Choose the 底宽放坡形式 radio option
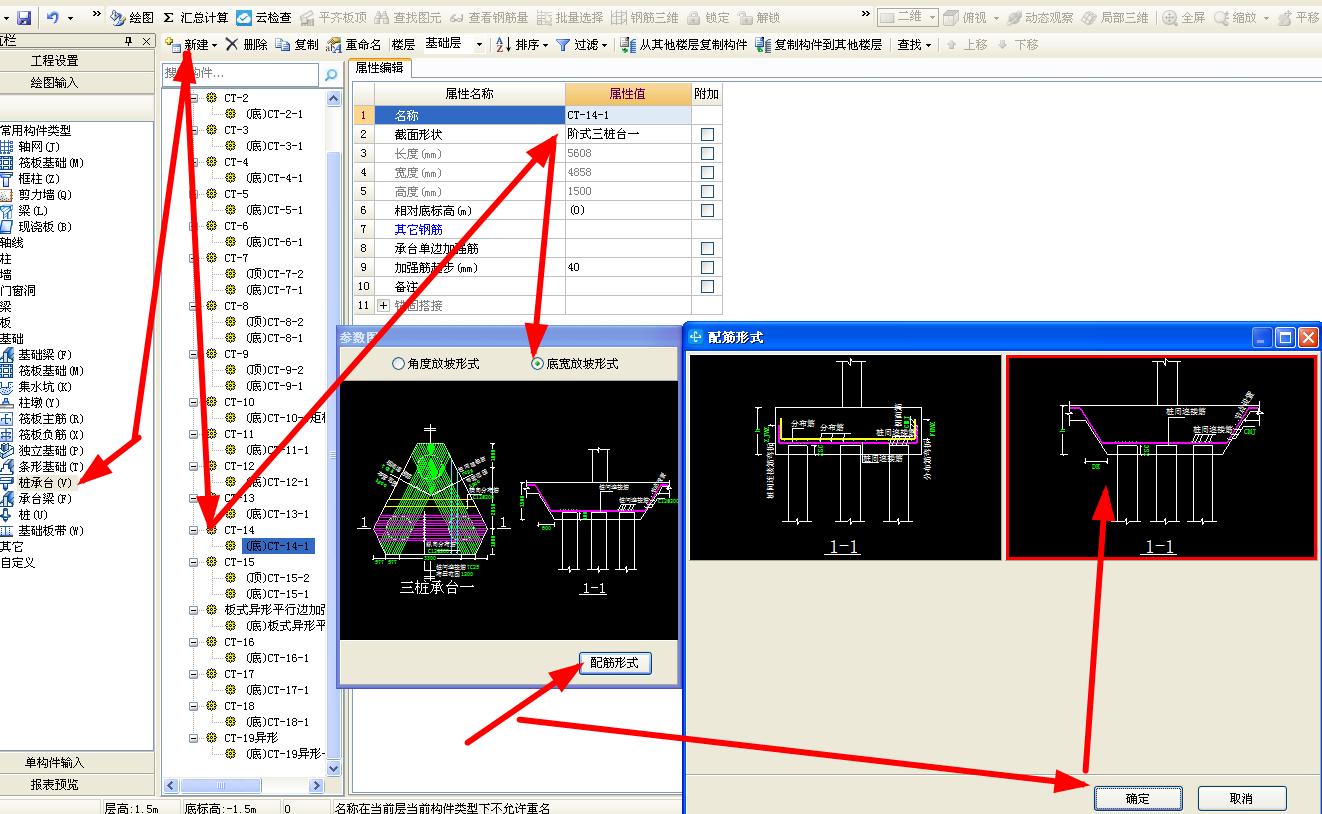The width and height of the screenshot is (1322, 814). (x=537, y=364)
